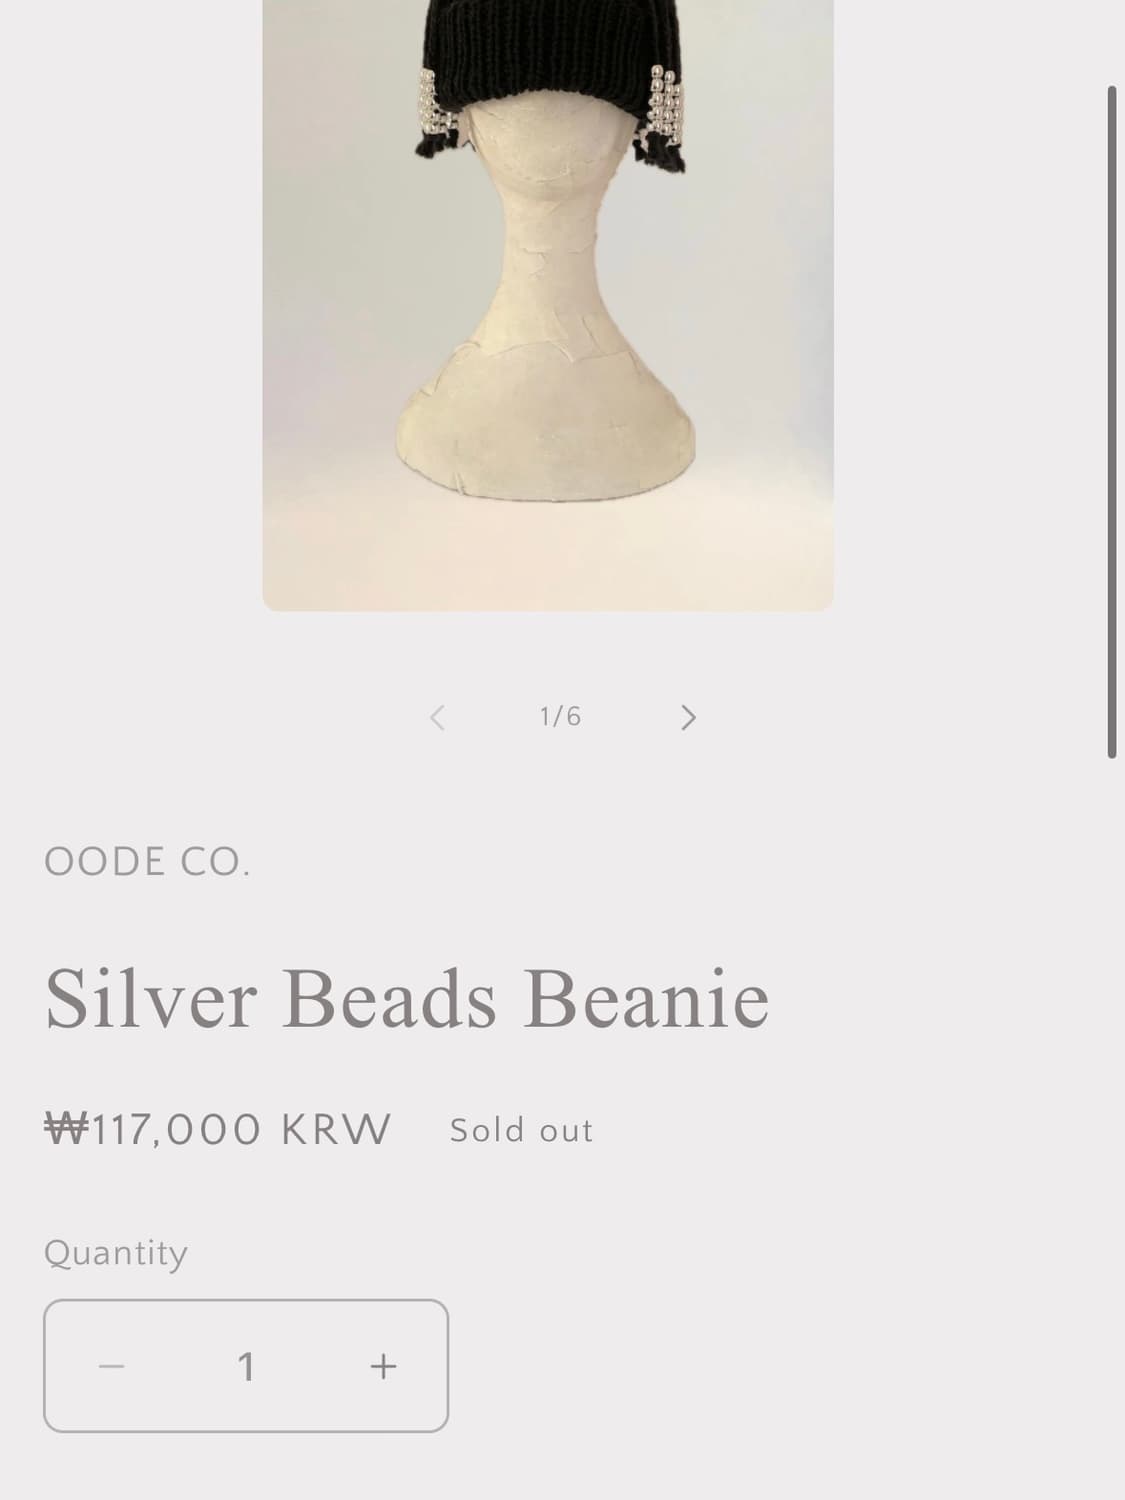This screenshot has height=1500, width=1125.
Task: Click the Quantity label
Action: (x=116, y=1253)
